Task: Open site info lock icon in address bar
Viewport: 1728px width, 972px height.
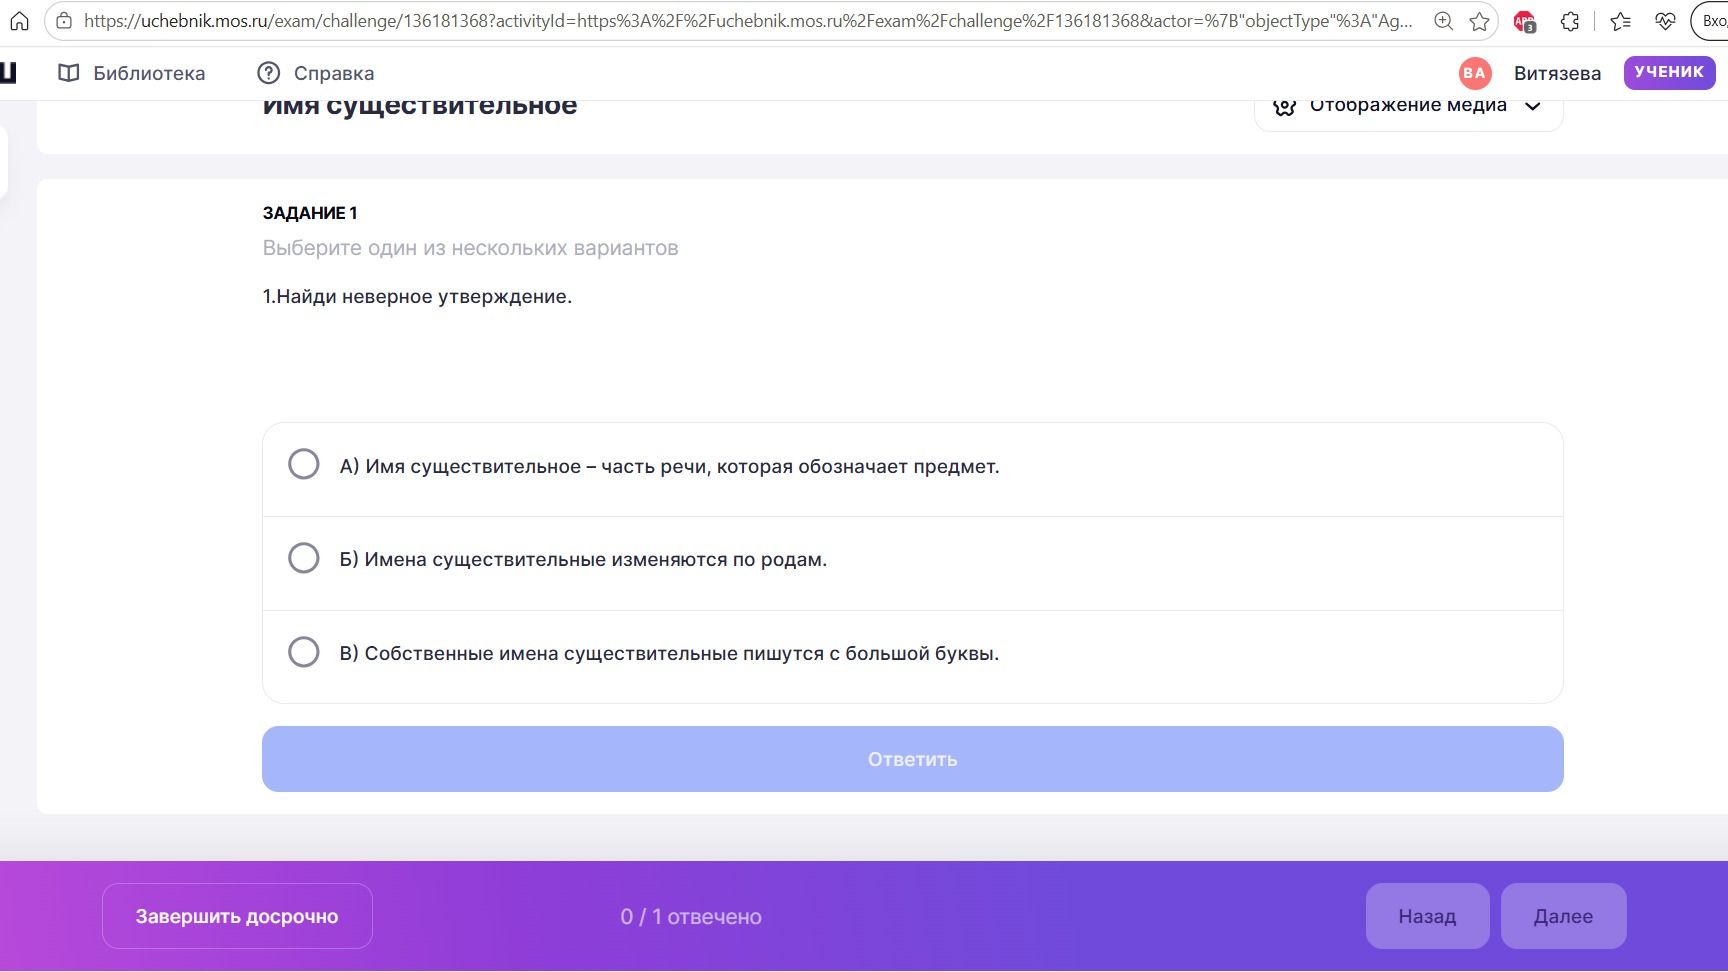Action: click(64, 20)
